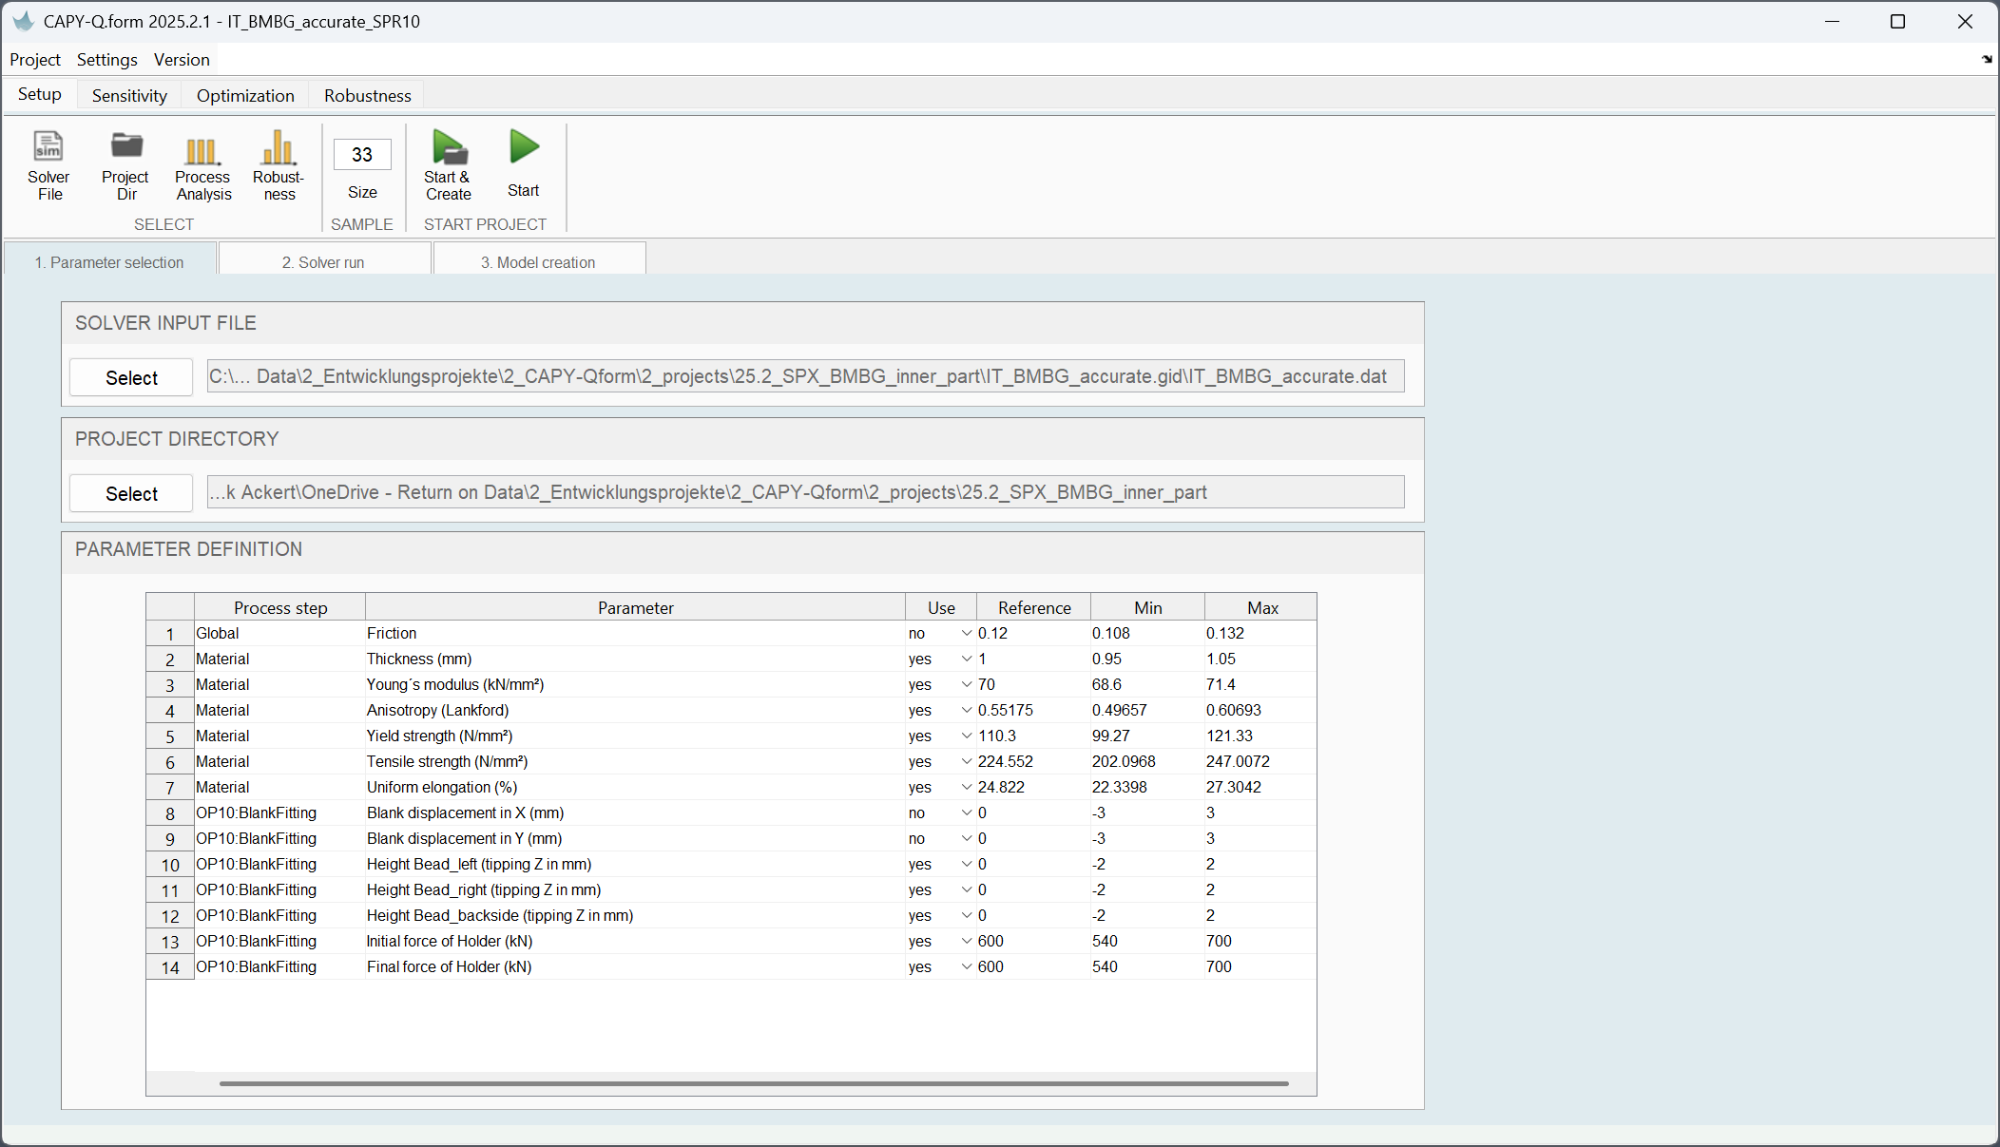Click the CAPY-Q.form app logo in title bar
Image resolution: width=2000 pixels, height=1147 pixels.
point(22,21)
